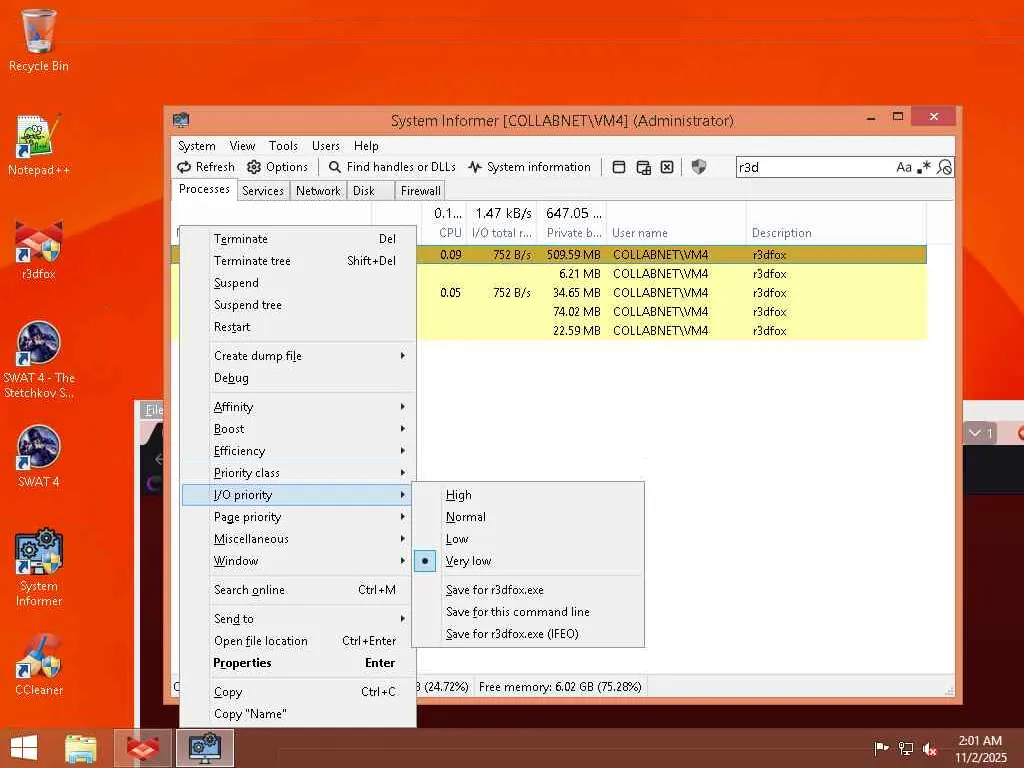The width and height of the screenshot is (1024, 768).
Task: Expand the Affinity submenu
Action: (x=298, y=407)
